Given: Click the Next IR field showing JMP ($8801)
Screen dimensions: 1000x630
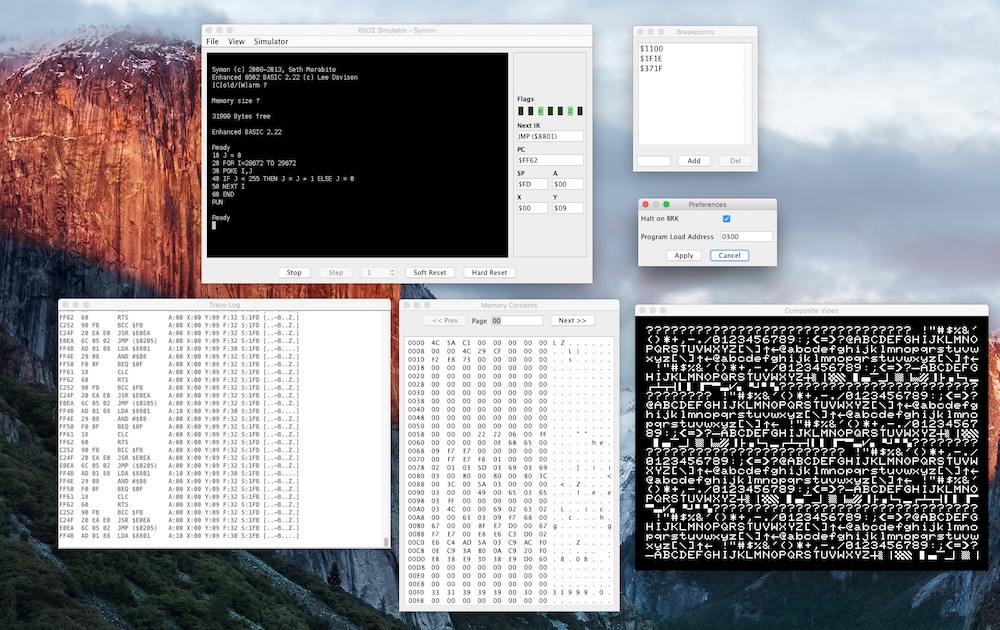Looking at the screenshot, I should click(550, 136).
